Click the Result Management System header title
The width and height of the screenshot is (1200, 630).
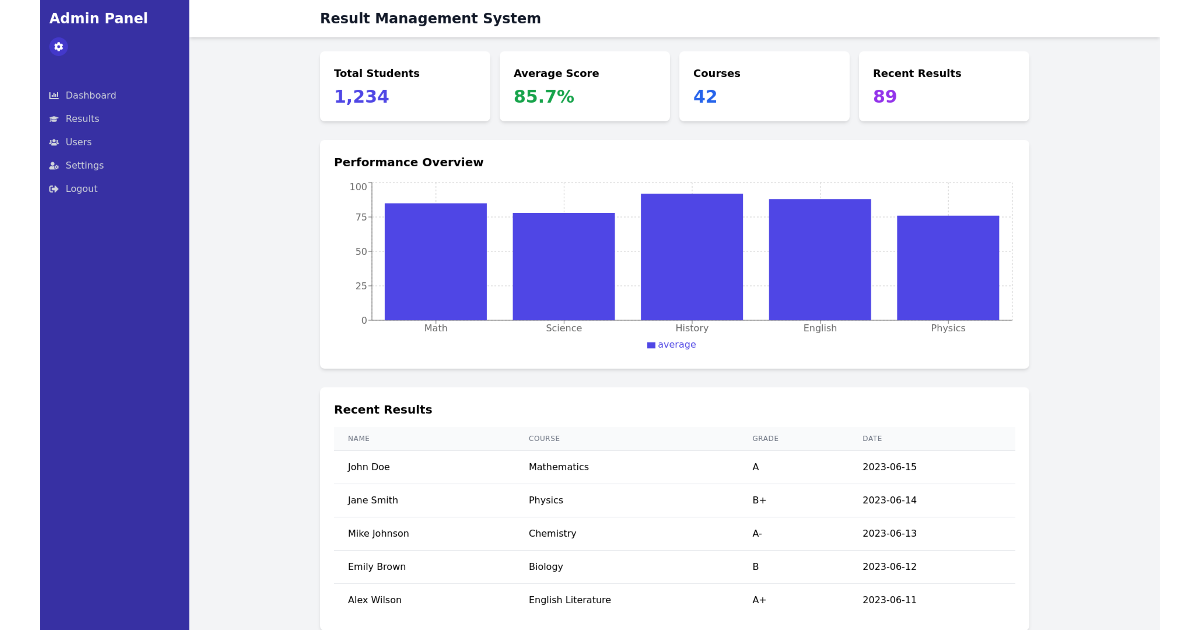(x=430, y=18)
